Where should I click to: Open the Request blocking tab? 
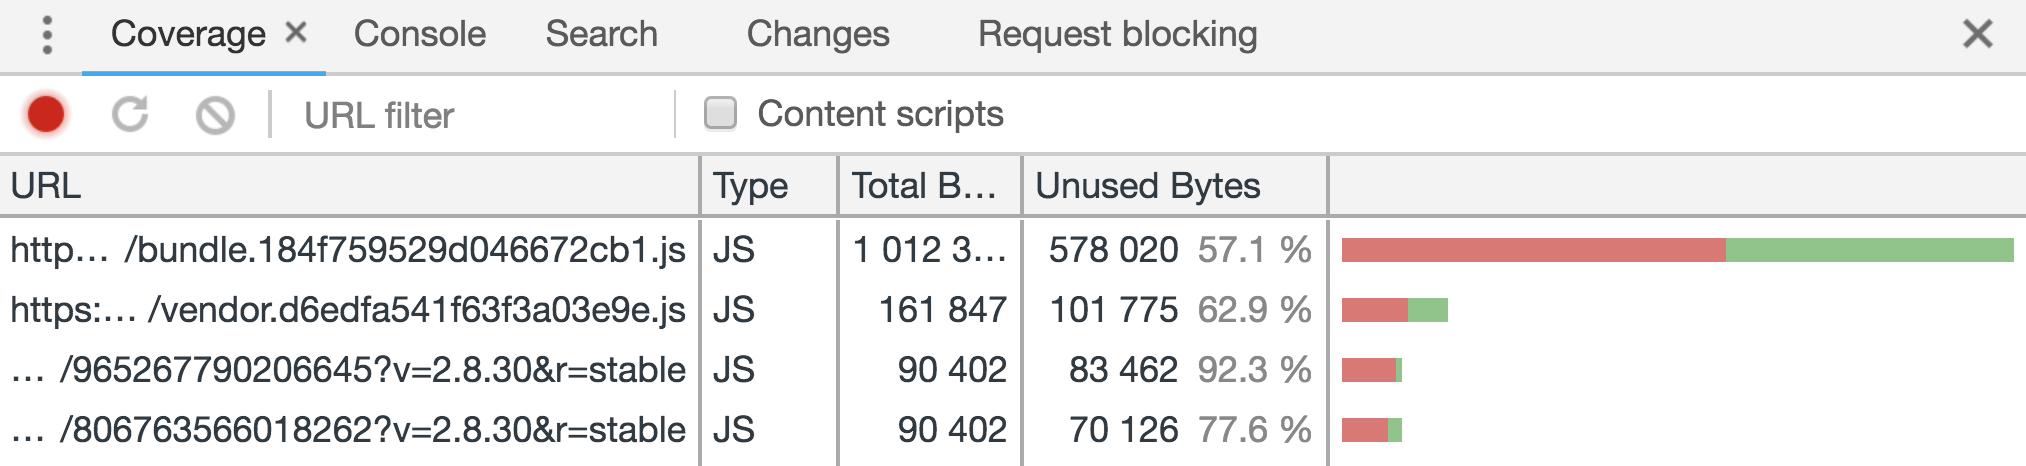(1117, 35)
